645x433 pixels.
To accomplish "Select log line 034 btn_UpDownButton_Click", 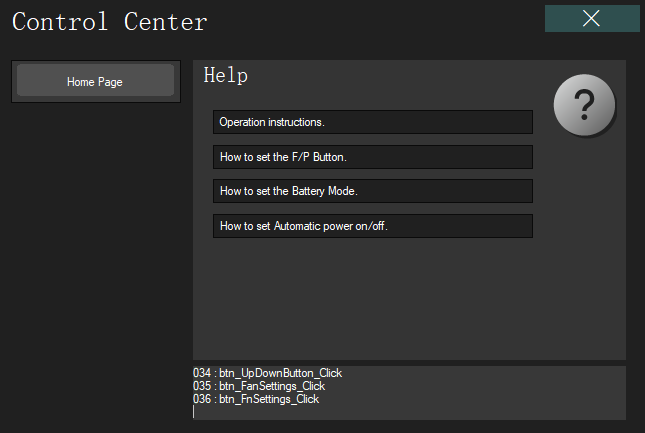I will (x=267, y=373).
